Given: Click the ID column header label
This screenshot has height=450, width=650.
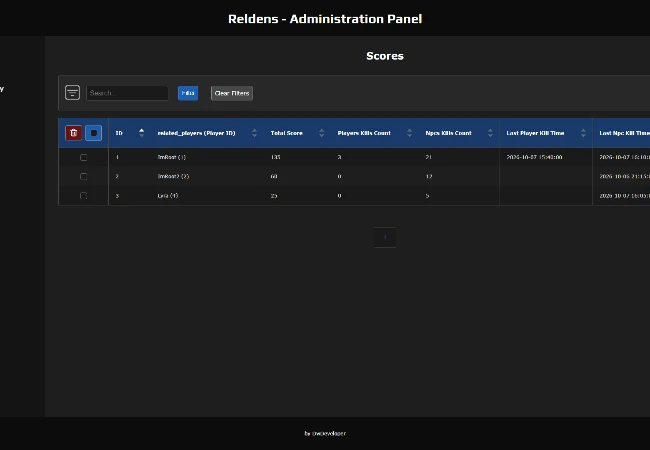Looking at the screenshot, I should tap(119, 133).
